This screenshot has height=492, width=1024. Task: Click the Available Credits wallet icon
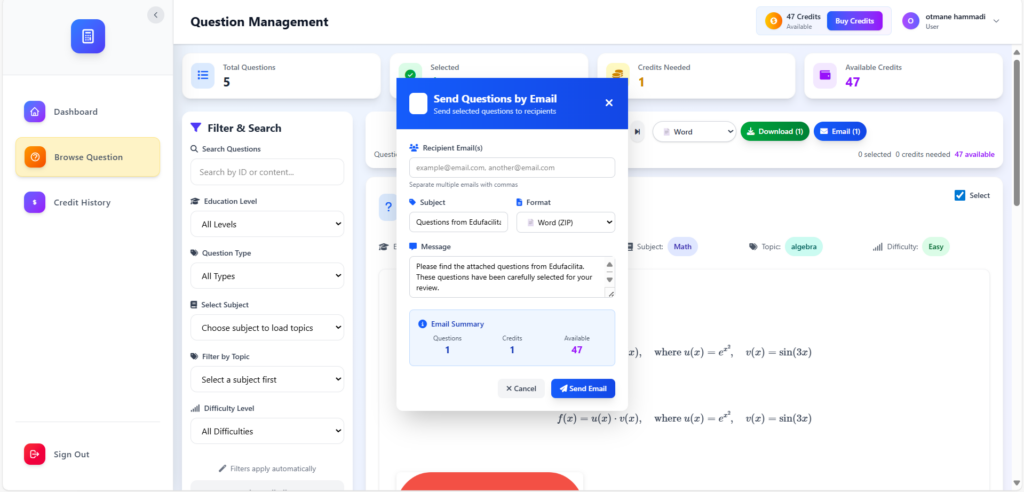825,75
